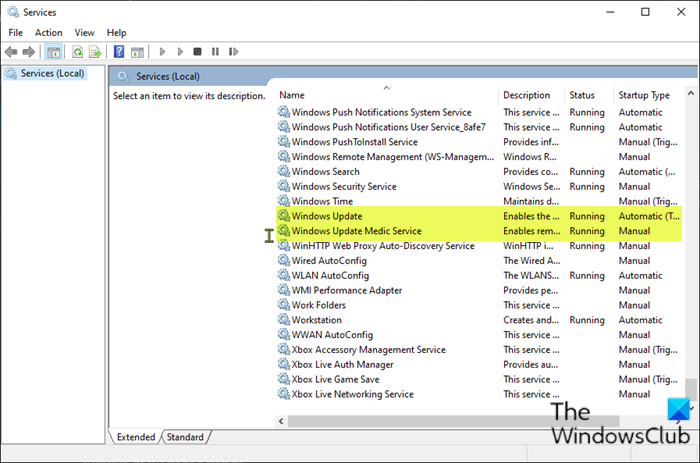Click the gear icon beside Wired AutoConfig
The width and height of the screenshot is (700, 463).
(x=284, y=260)
